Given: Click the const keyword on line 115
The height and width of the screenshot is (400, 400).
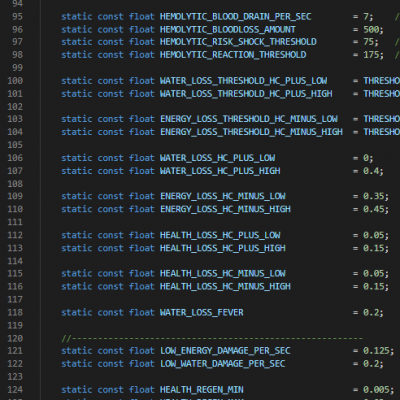Looking at the screenshot, I should tap(110, 274).
